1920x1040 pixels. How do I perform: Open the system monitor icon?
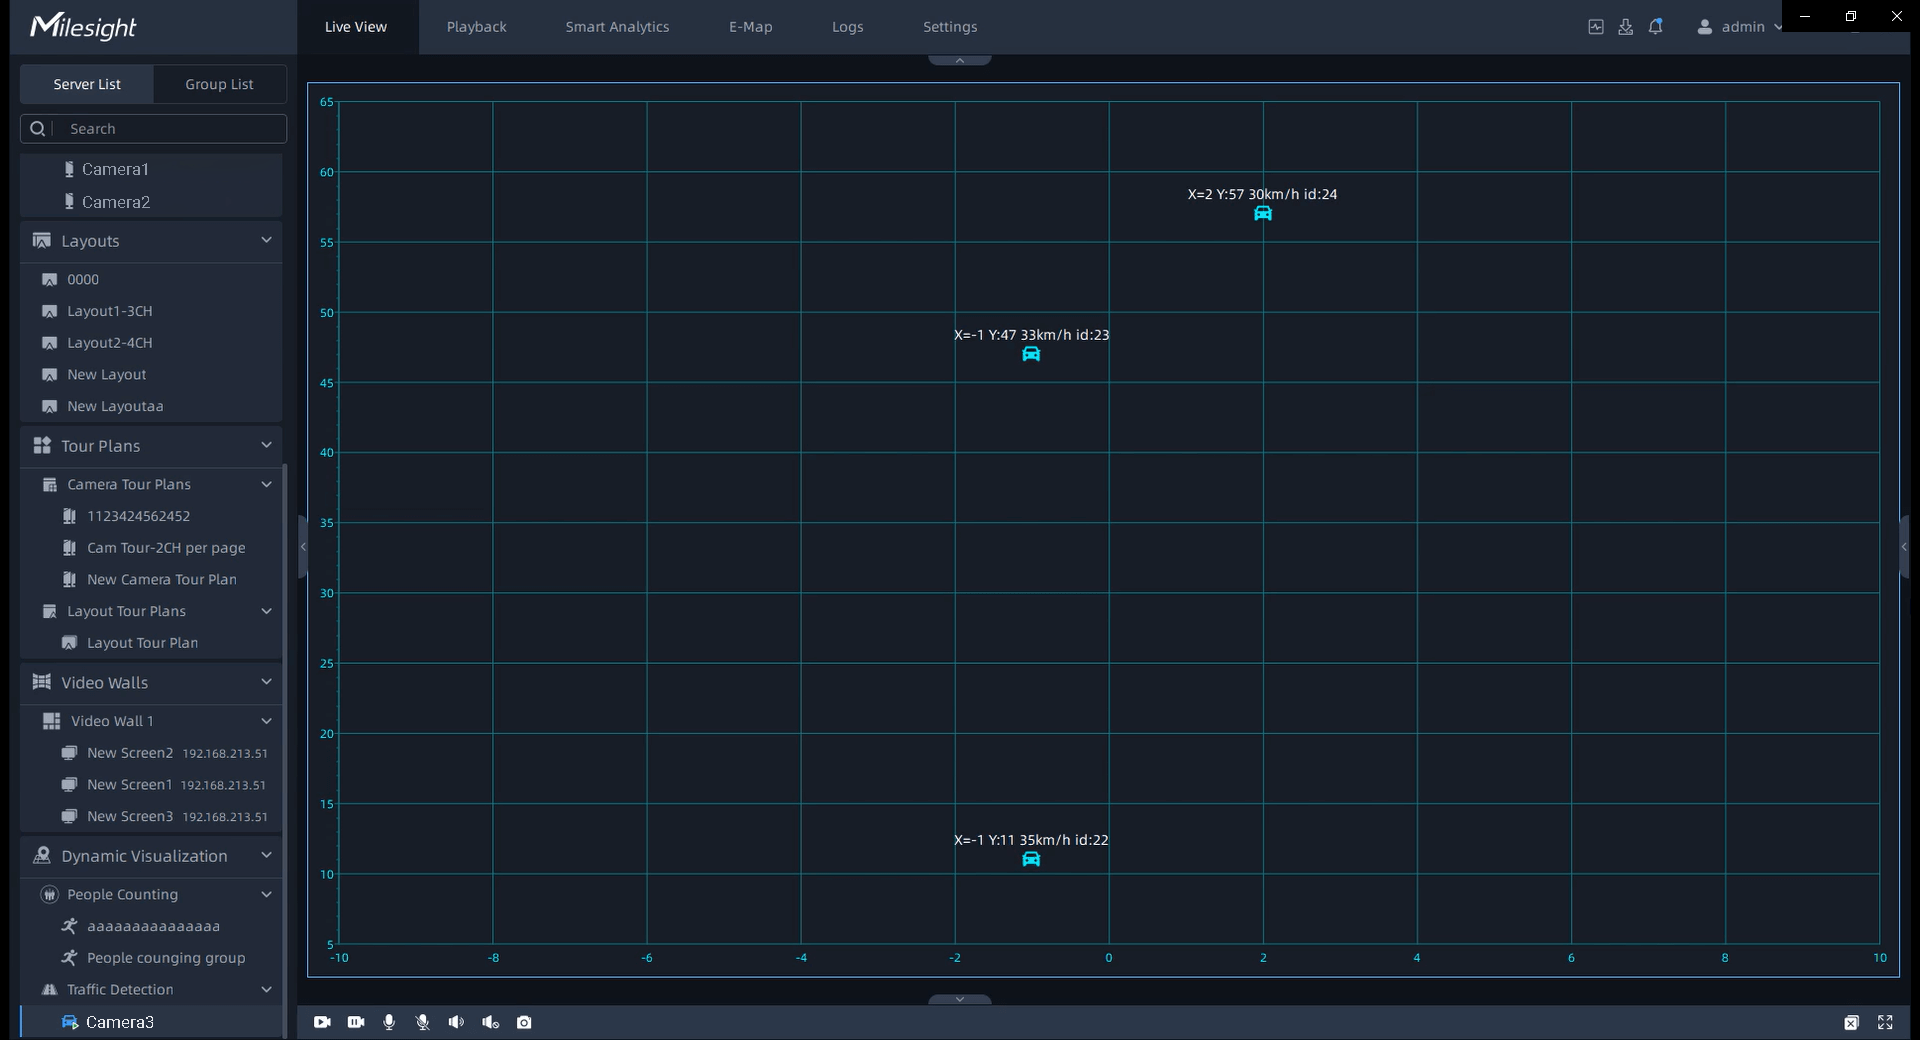(x=1596, y=27)
